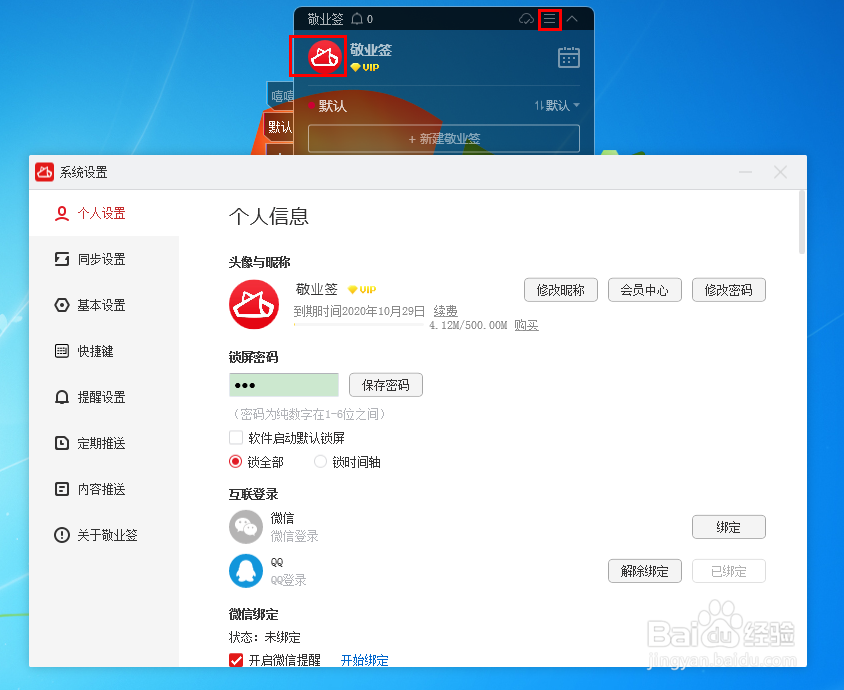Click the red avatar in the widget
Viewport: 844px width, 690px height.
(x=325, y=56)
